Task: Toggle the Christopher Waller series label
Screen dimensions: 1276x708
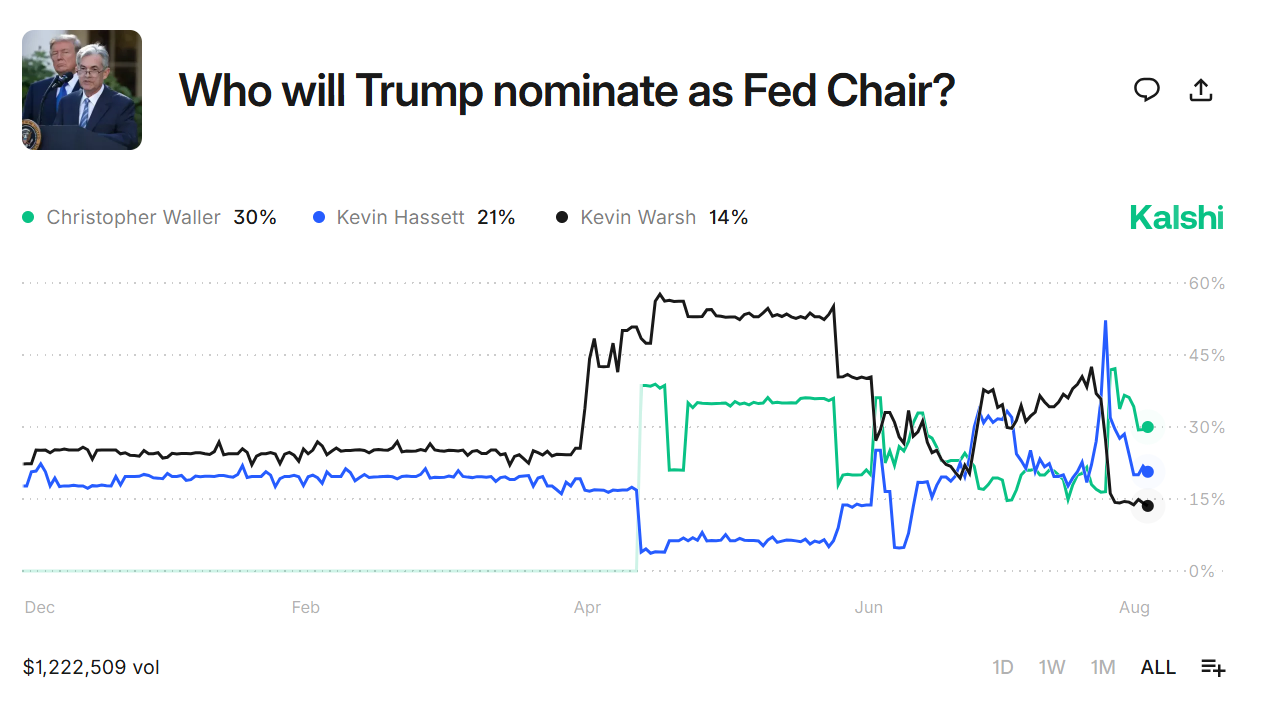Action: [133, 217]
